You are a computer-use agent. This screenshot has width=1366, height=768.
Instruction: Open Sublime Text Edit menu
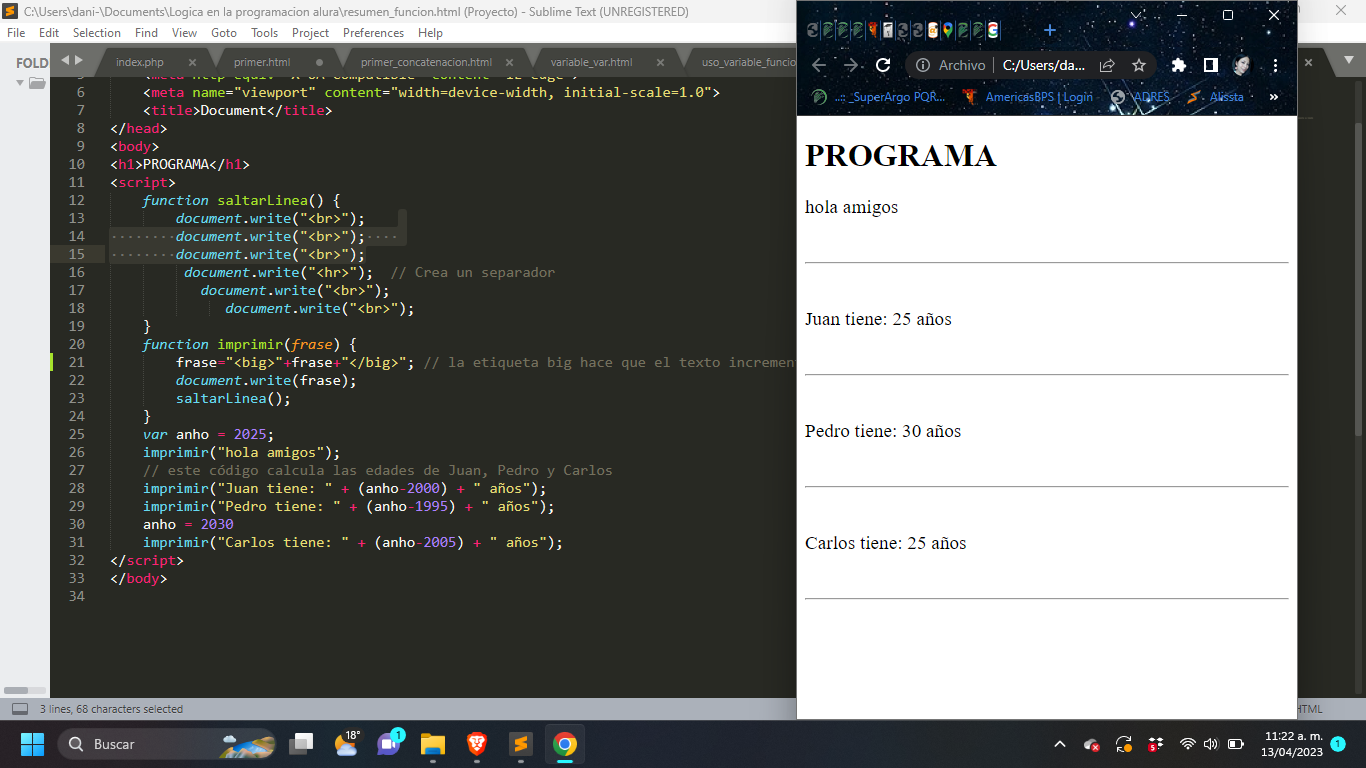coord(49,32)
